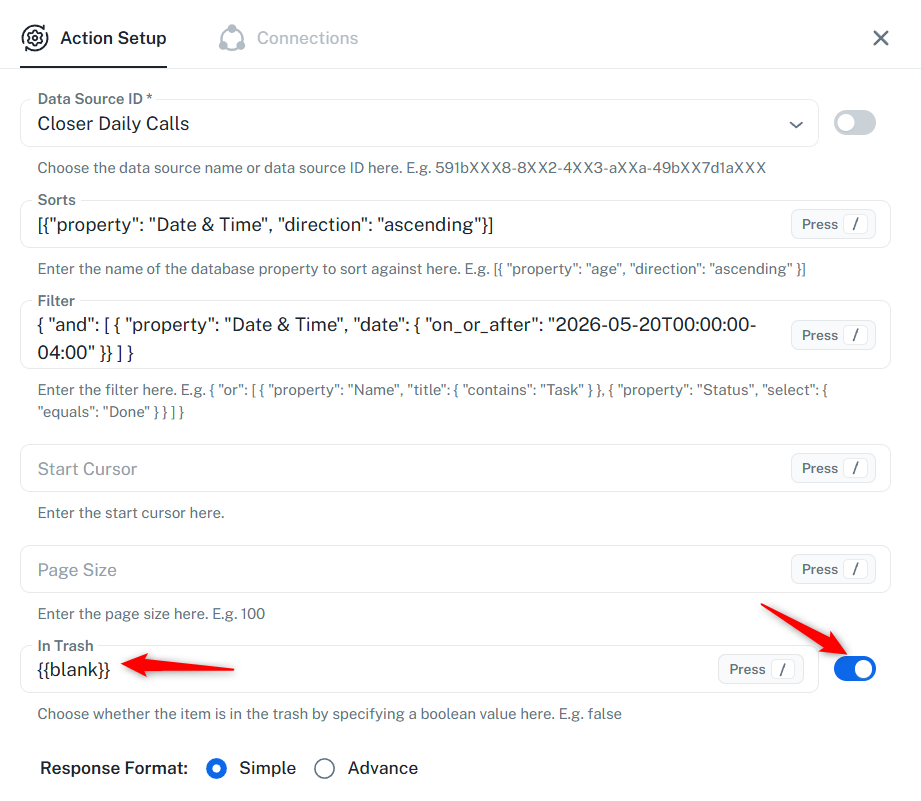Focus the Start Cursor input field
This screenshot has height=801, width=921.
click(405, 468)
